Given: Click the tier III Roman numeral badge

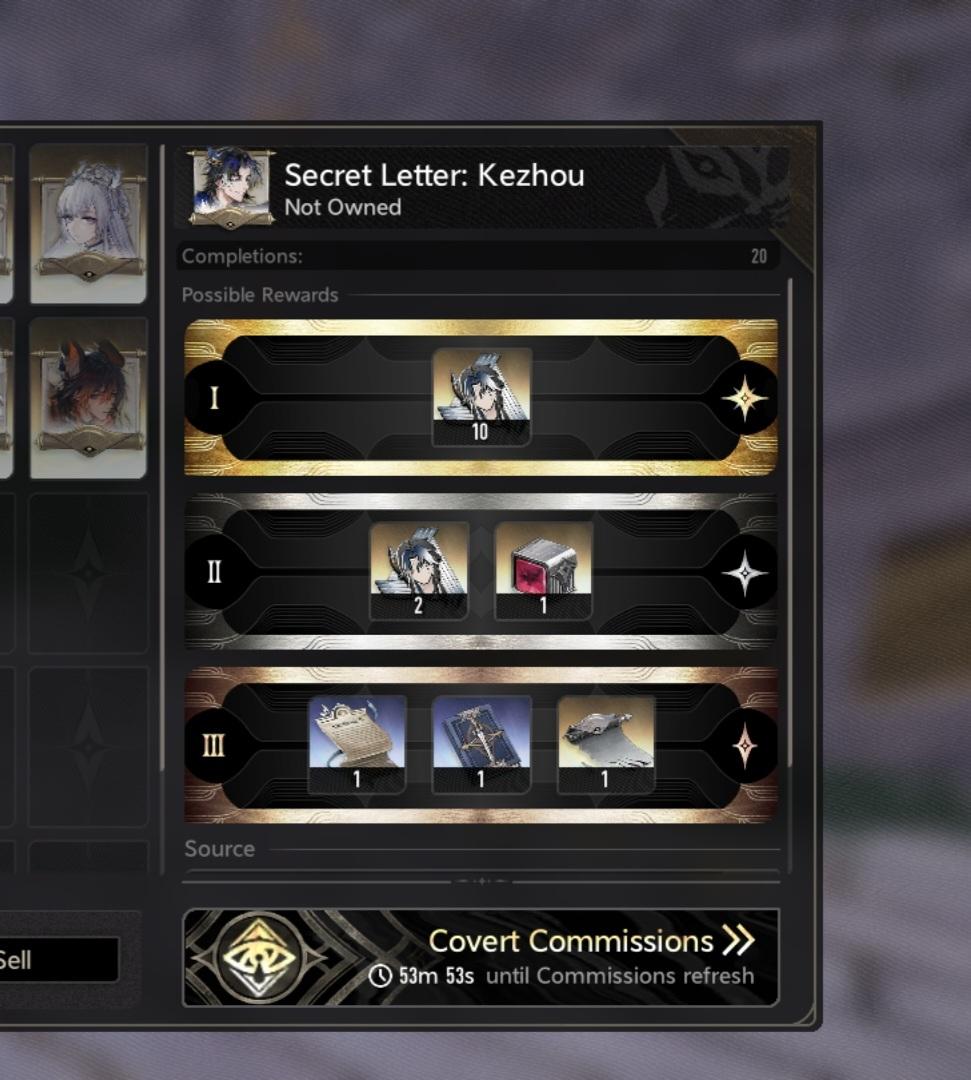Looking at the screenshot, I should (x=214, y=745).
